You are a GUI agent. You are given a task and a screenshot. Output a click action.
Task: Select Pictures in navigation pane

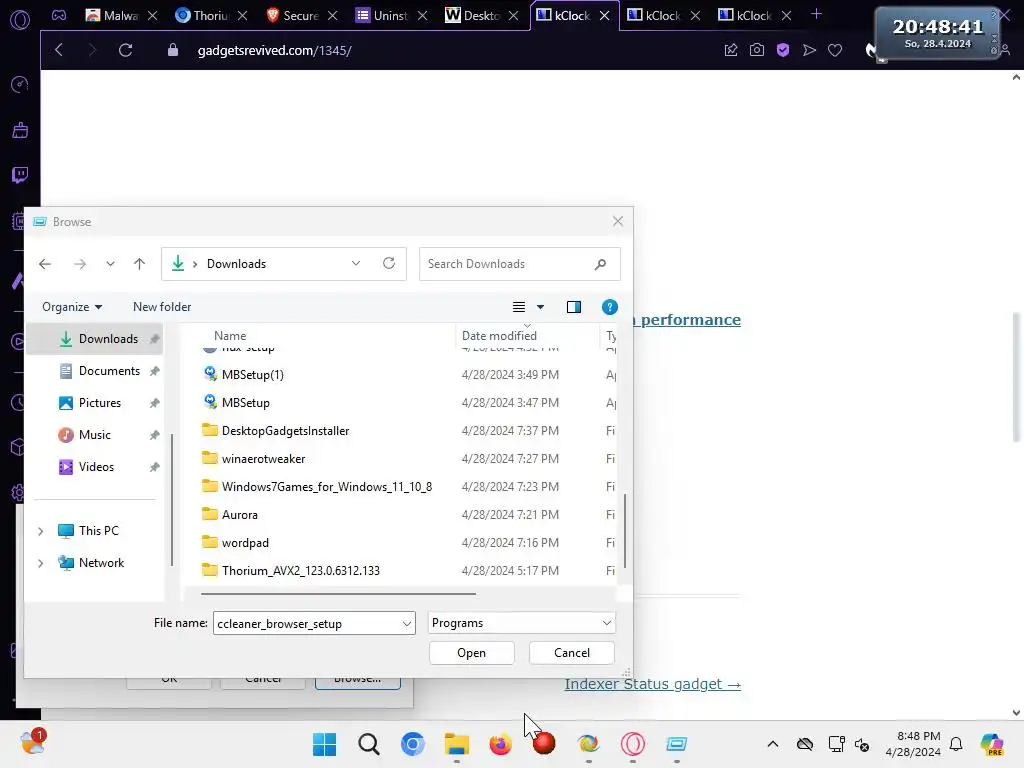click(x=95, y=403)
